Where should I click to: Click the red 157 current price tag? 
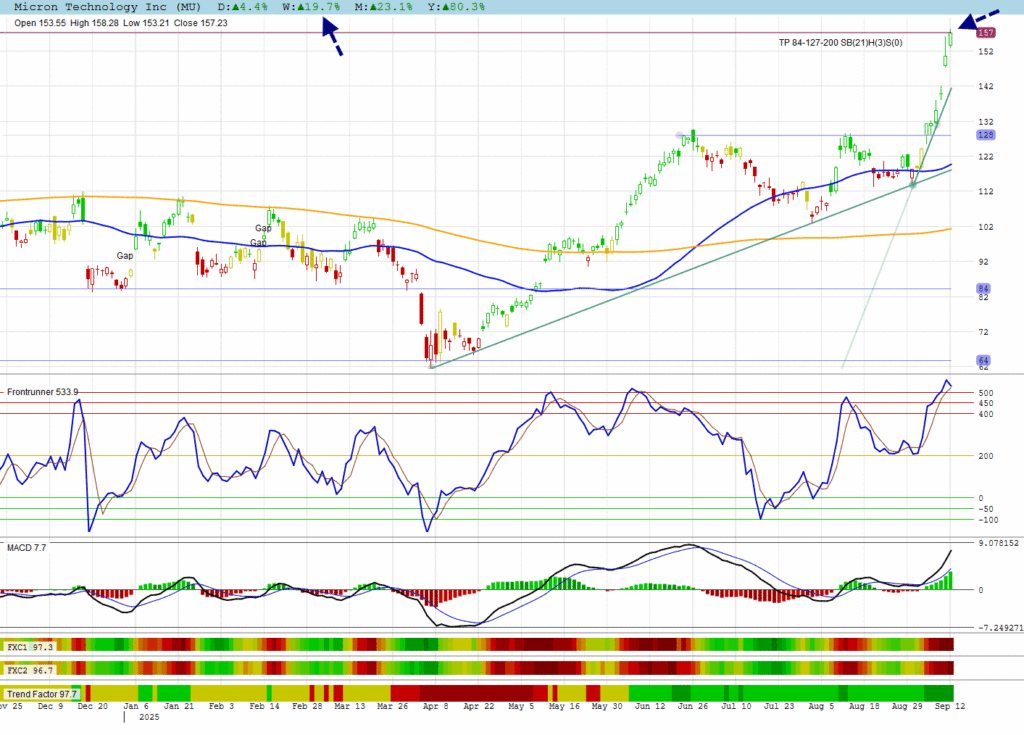[985, 33]
